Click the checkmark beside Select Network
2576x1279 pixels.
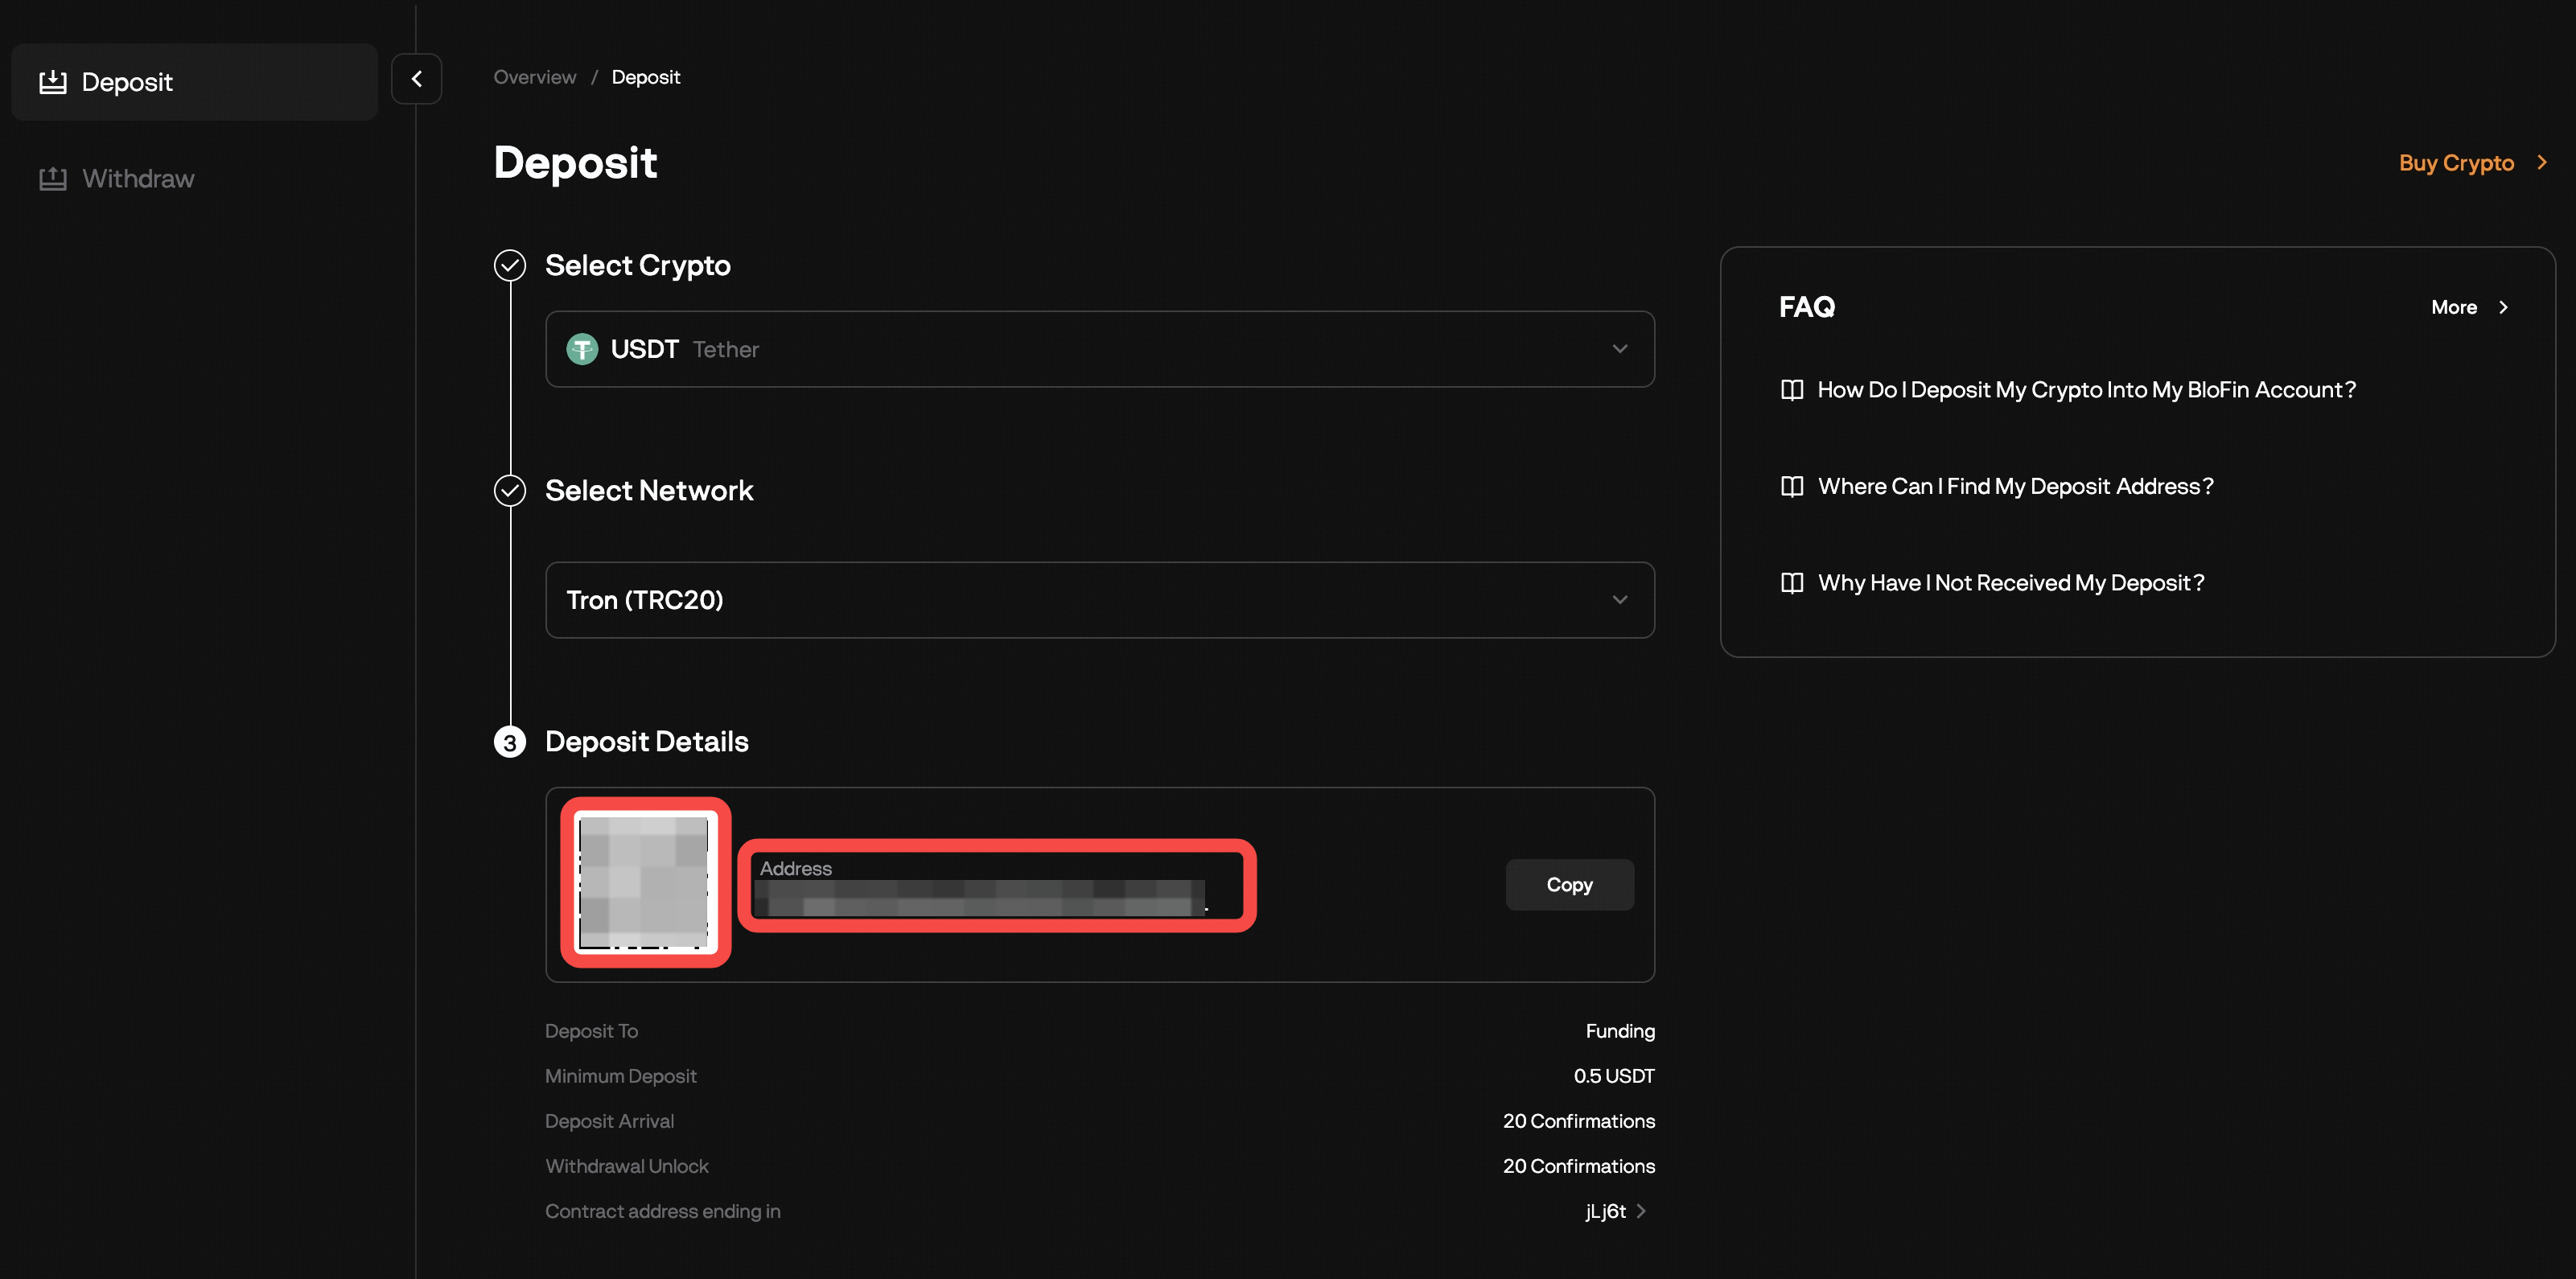[x=509, y=491]
